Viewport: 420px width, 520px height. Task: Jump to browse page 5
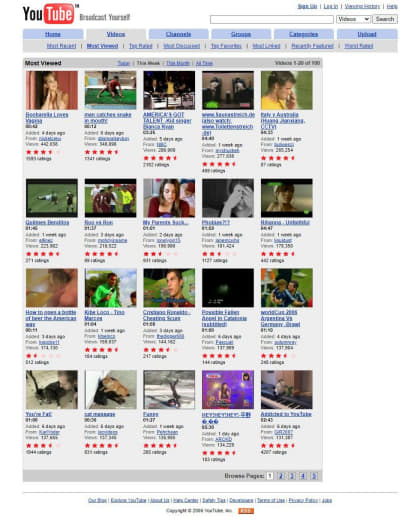pos(314,476)
